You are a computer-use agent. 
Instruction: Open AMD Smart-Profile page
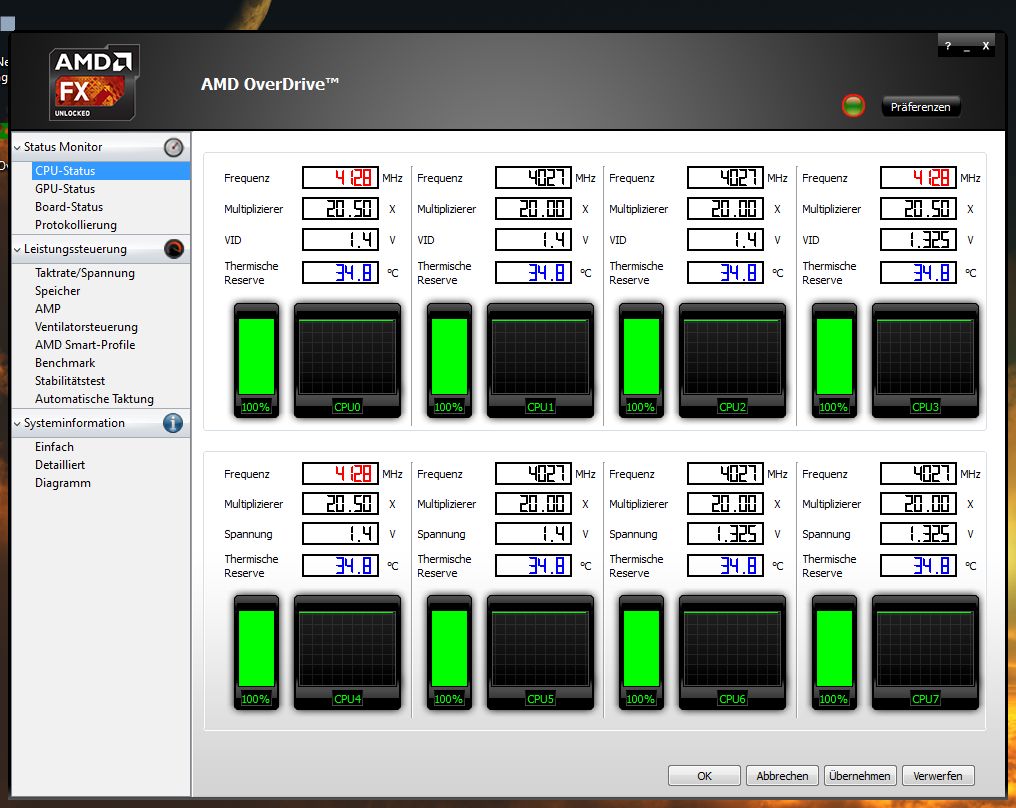(x=85, y=345)
